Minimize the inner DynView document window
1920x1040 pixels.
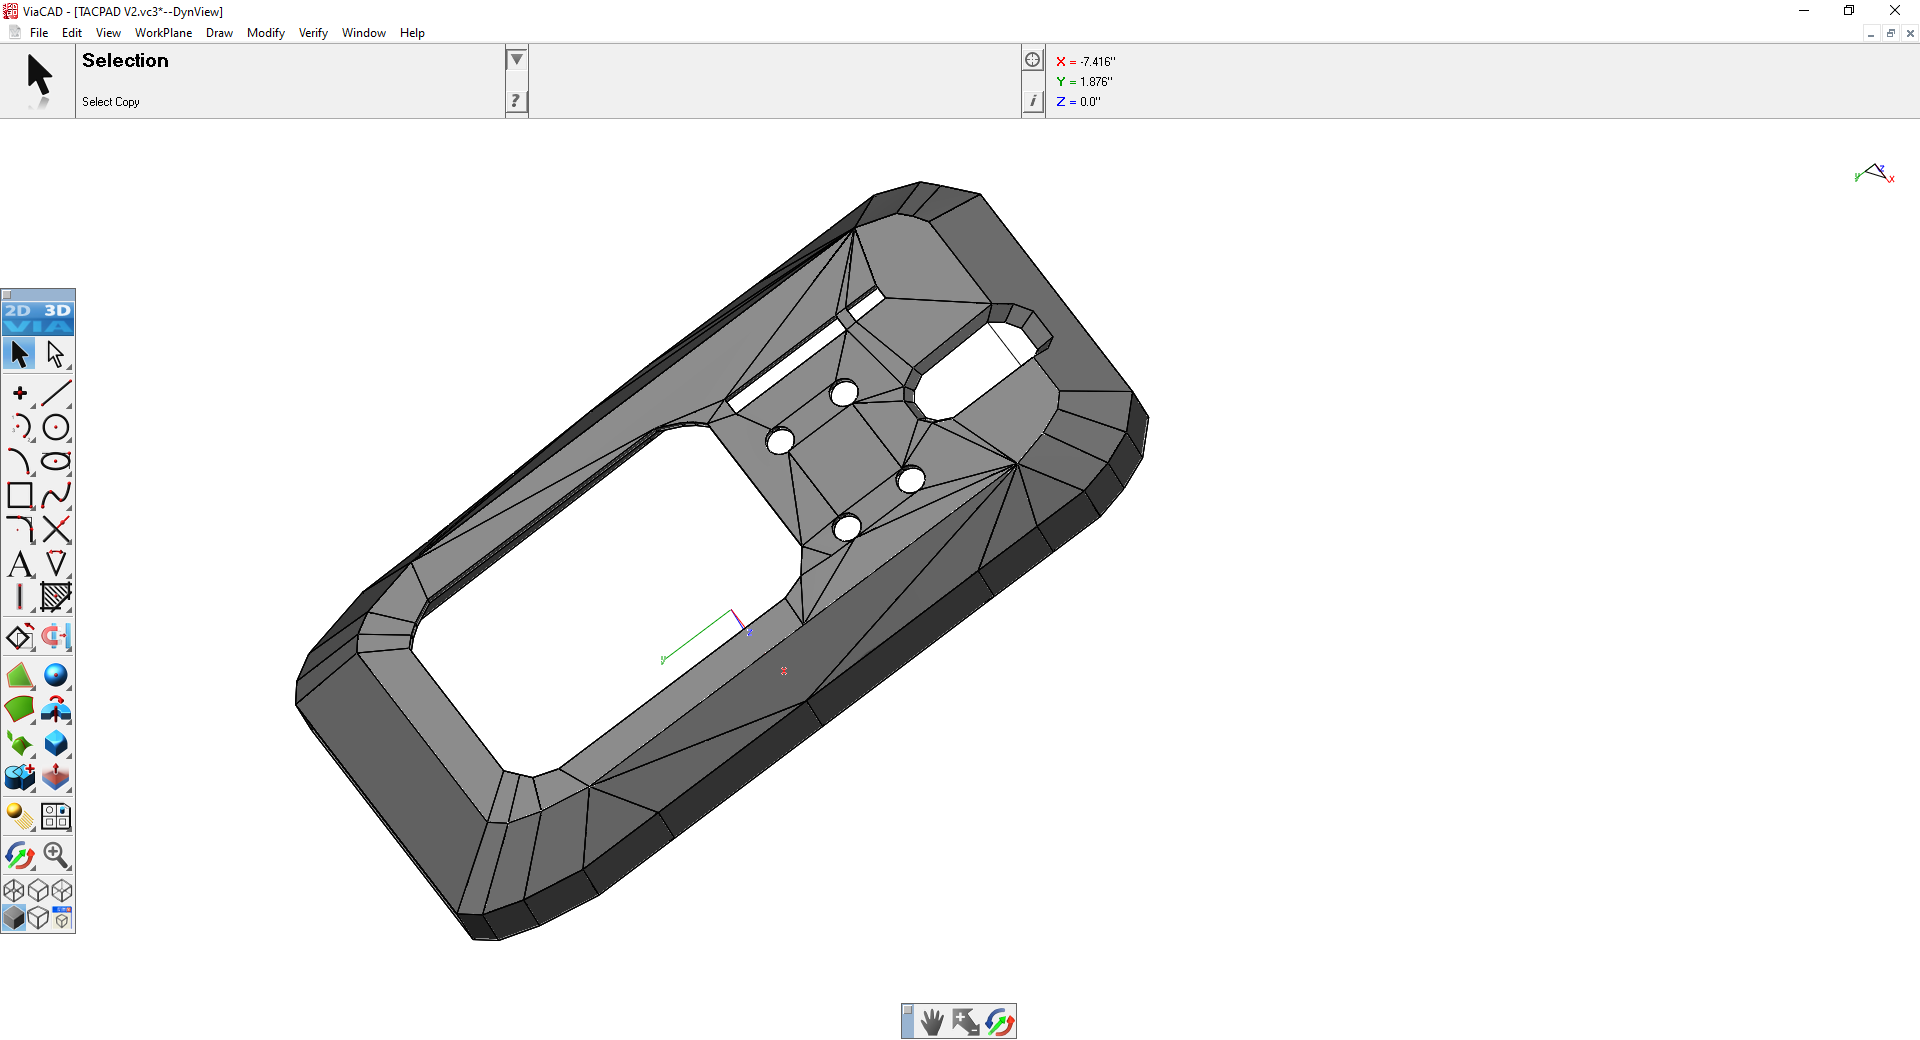click(x=1870, y=33)
